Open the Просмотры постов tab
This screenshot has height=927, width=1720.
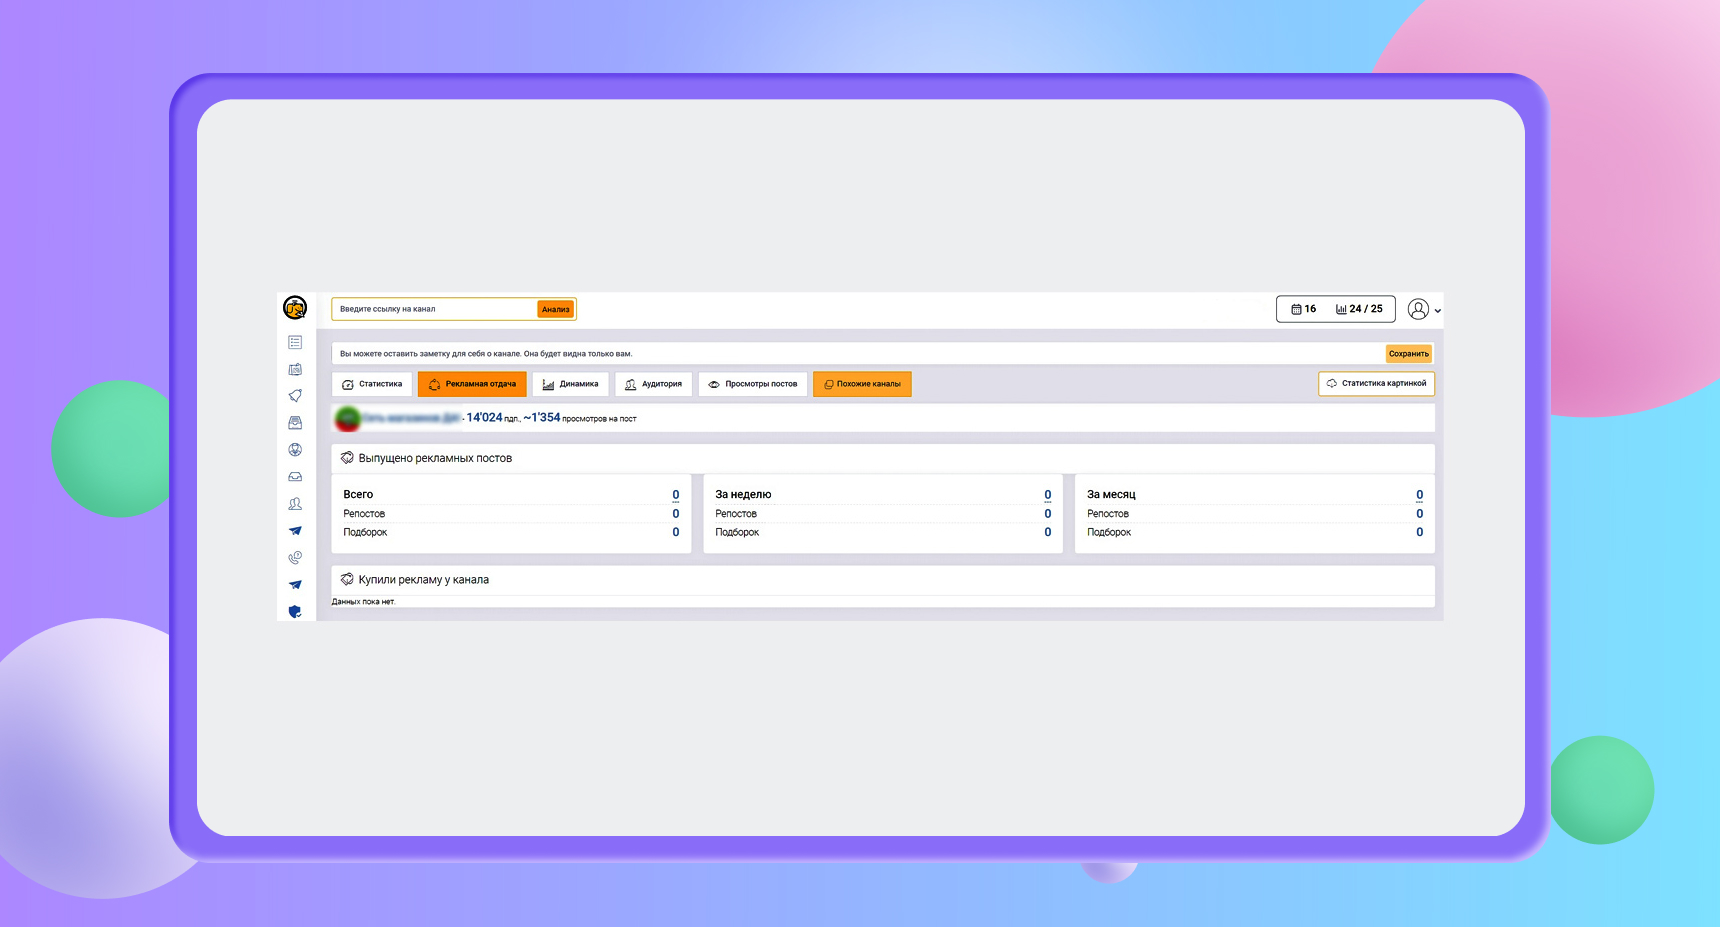point(753,384)
